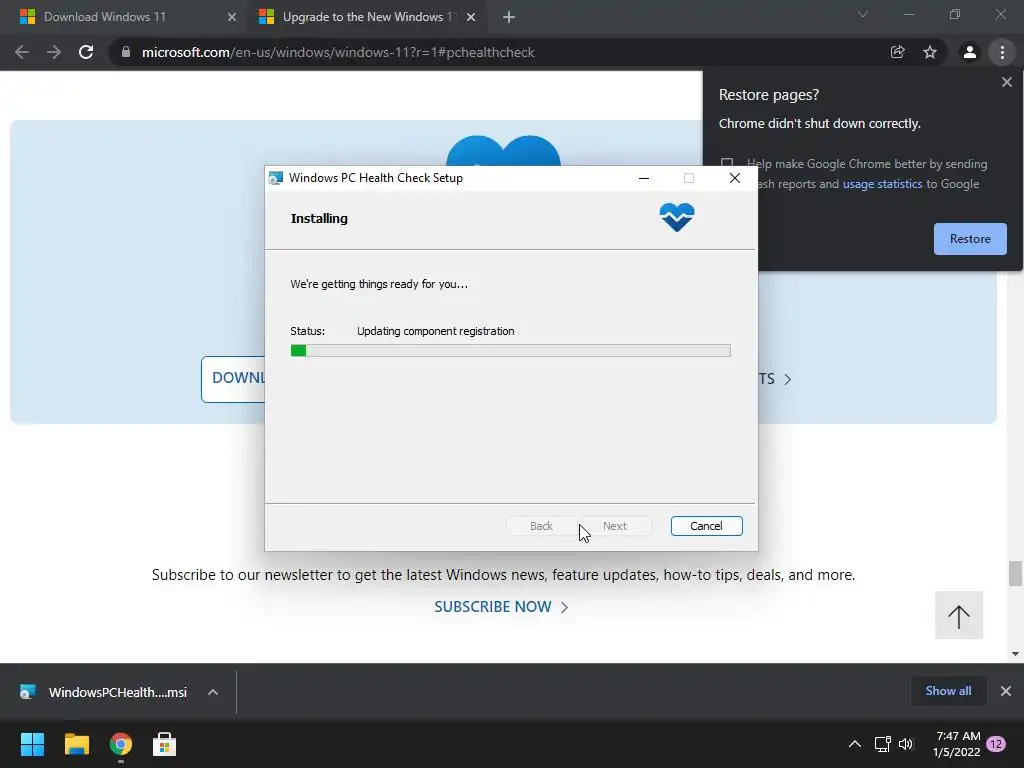
Task: Open the Chrome profile avatar menu
Action: coord(970,52)
